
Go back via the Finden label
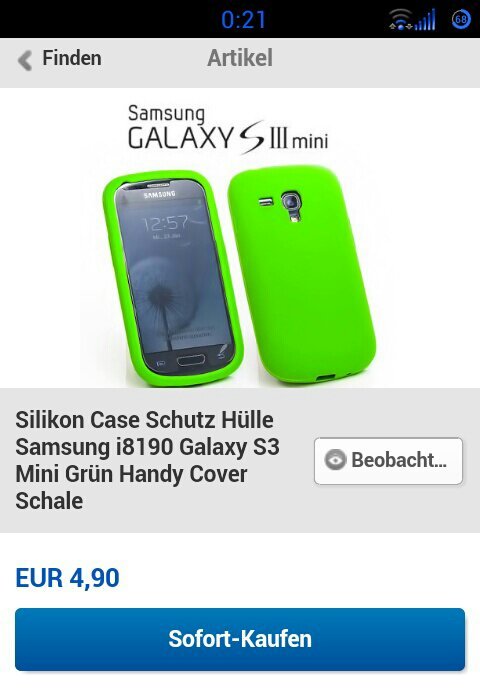(x=72, y=58)
